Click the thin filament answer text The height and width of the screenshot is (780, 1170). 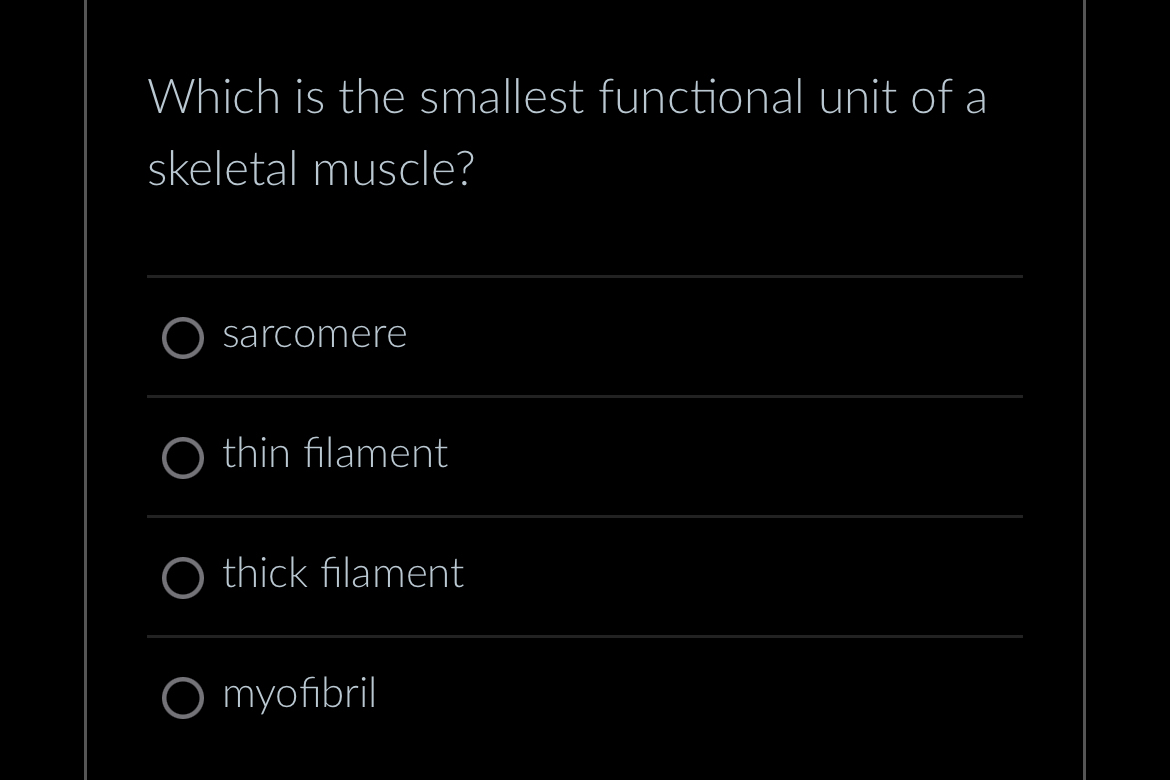[x=334, y=454]
